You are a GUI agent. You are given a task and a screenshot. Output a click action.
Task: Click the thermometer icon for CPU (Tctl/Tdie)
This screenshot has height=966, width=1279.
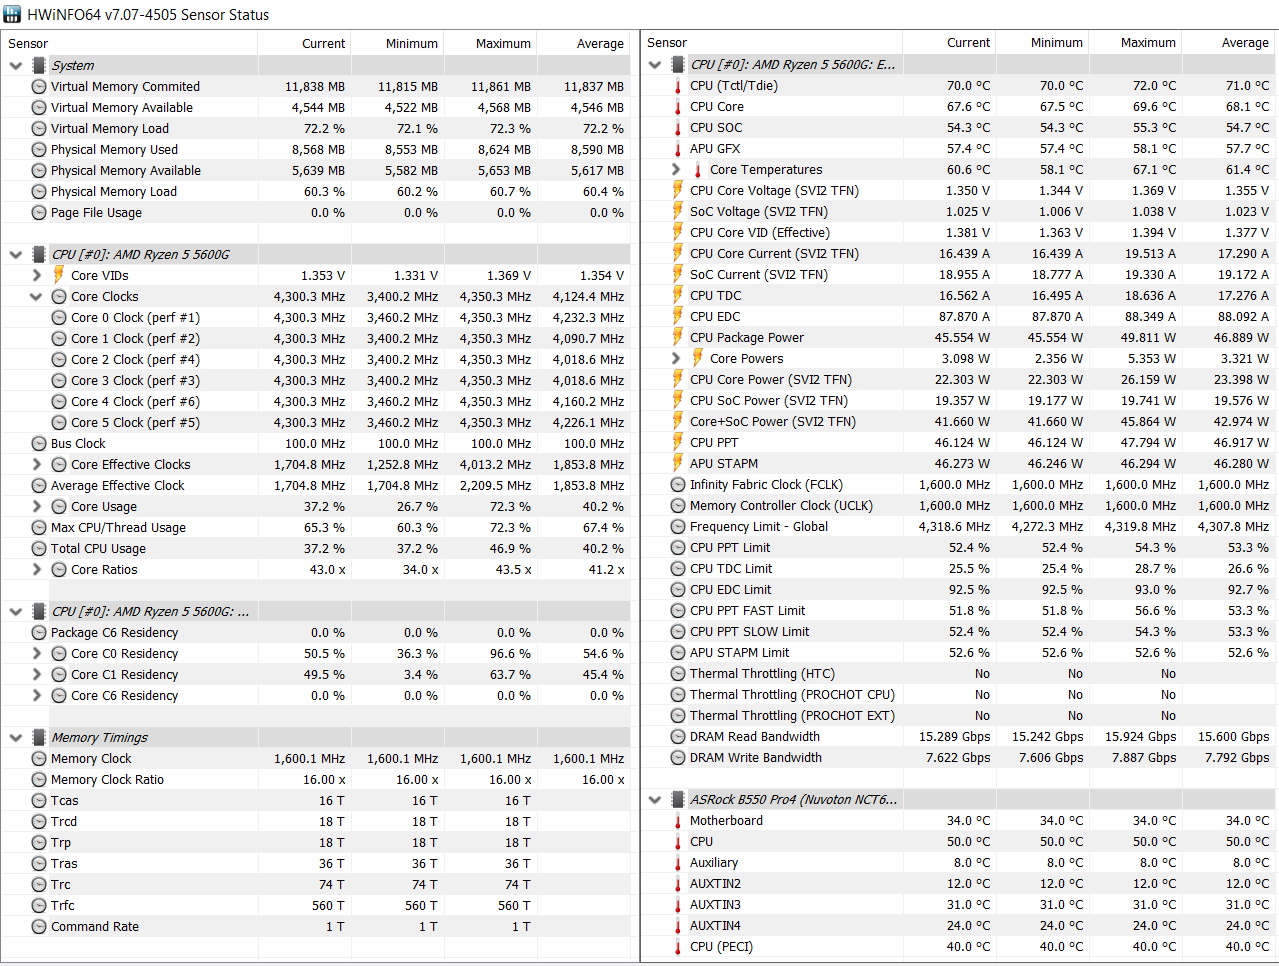click(x=678, y=85)
